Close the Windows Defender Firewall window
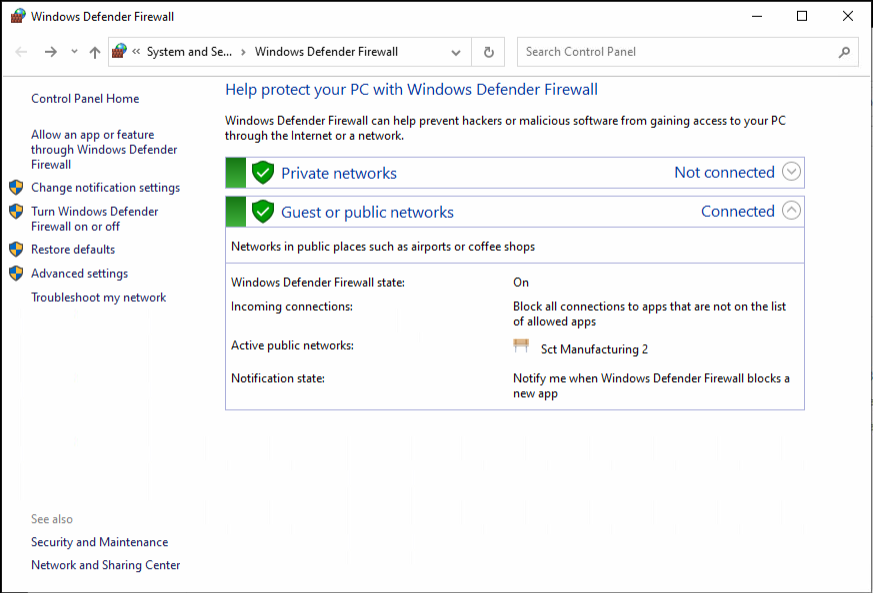 coord(848,16)
